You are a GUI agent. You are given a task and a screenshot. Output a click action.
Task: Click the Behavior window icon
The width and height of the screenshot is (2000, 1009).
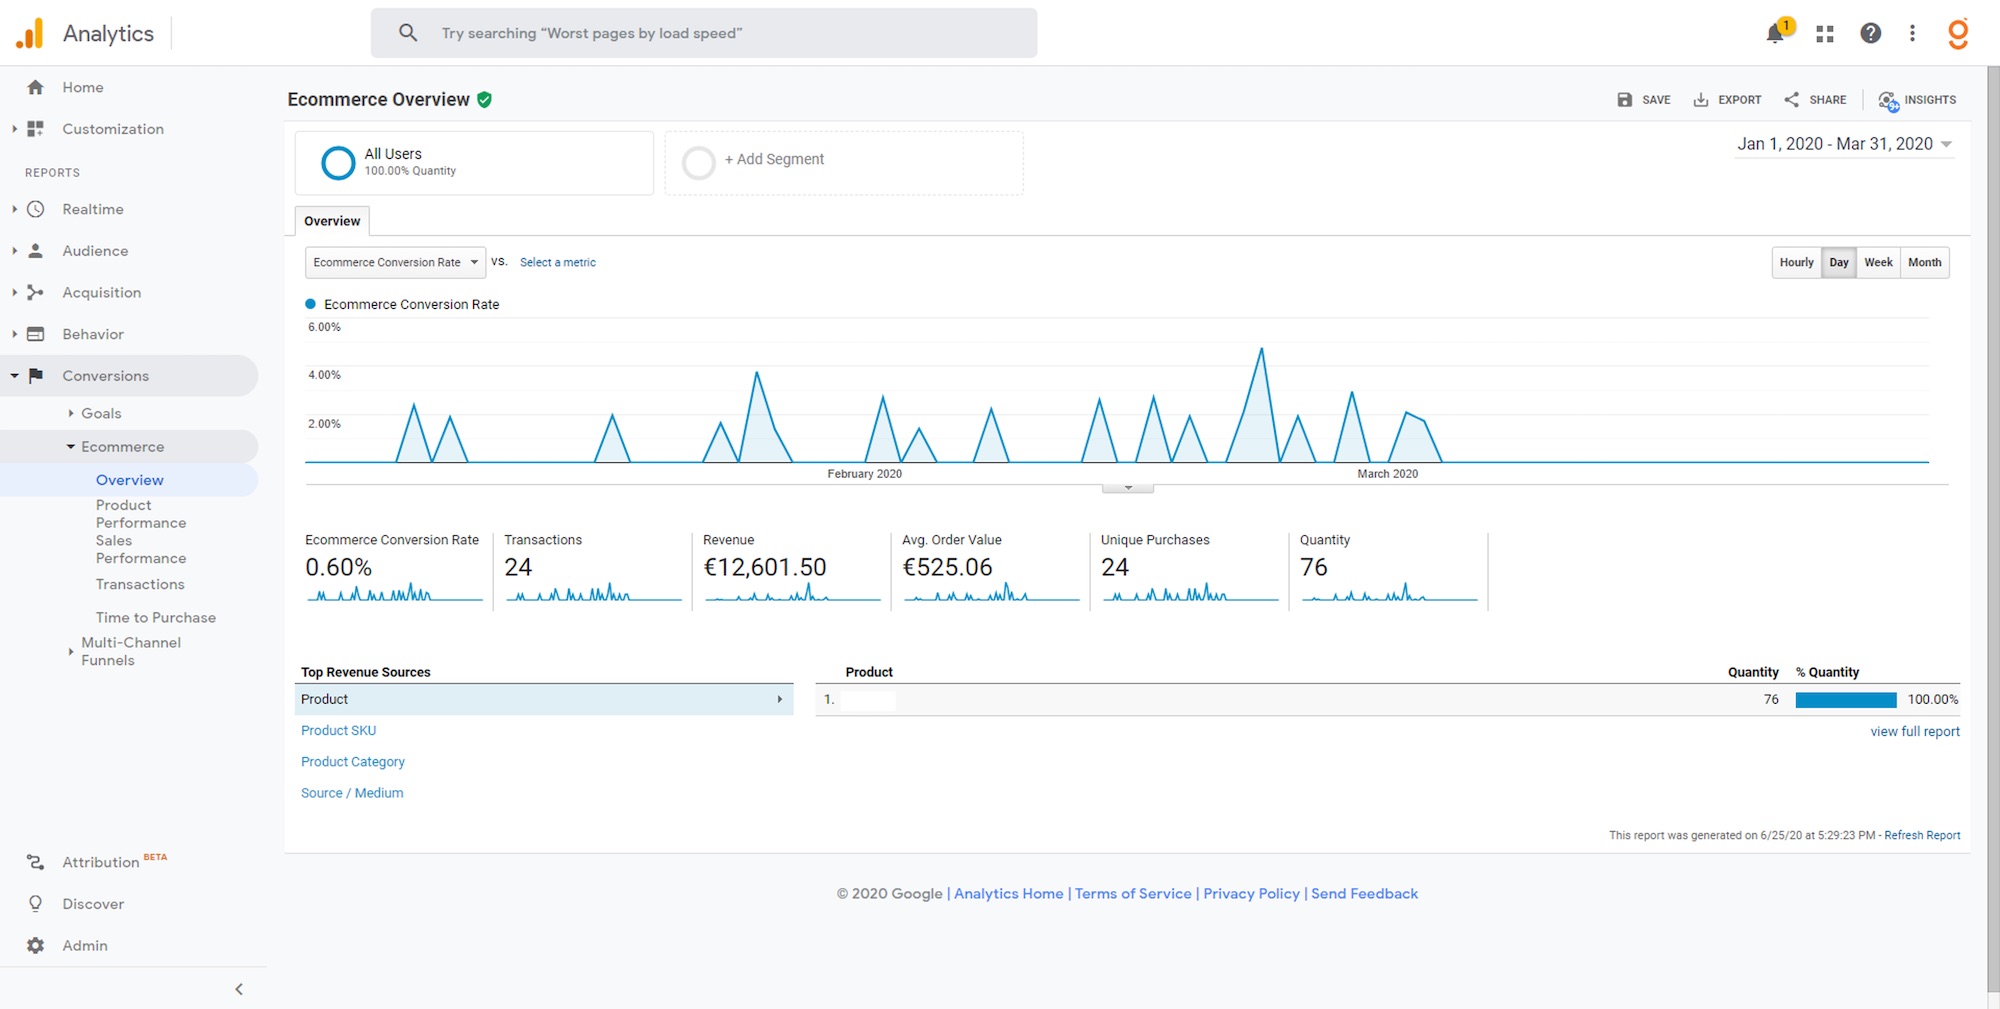coord(36,334)
